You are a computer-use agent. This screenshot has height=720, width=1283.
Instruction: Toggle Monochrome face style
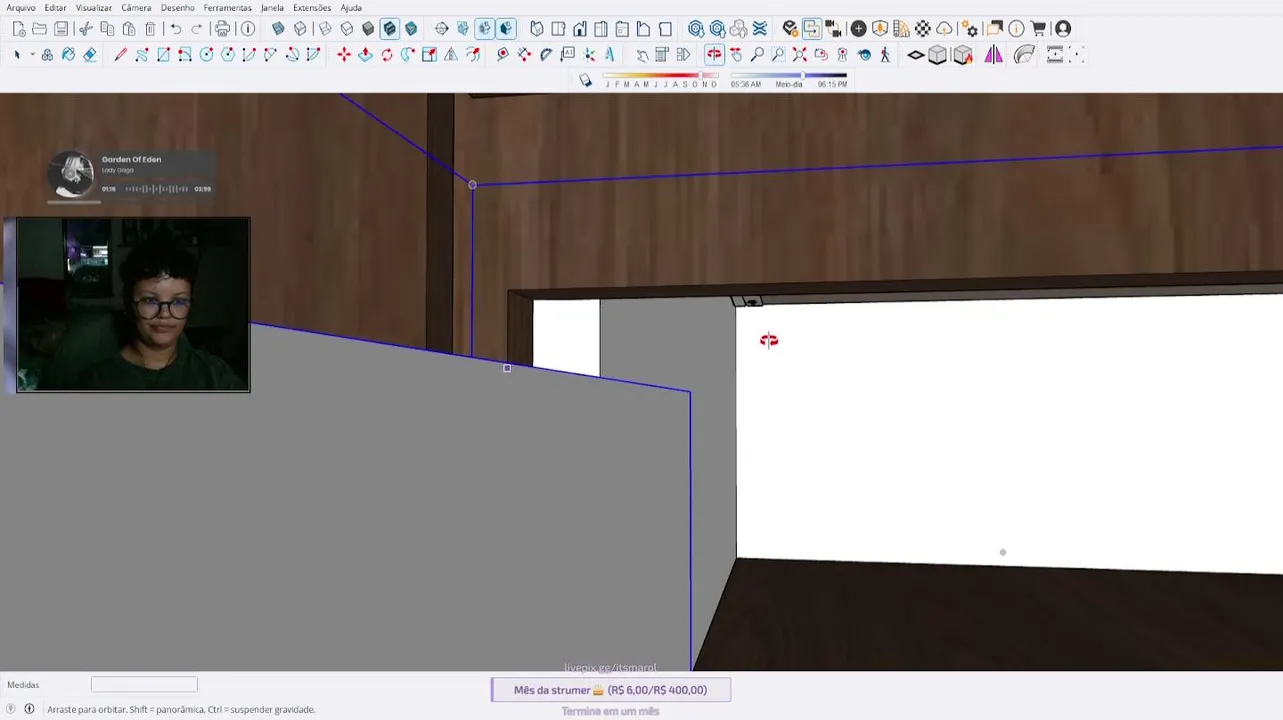pyautogui.click(x=411, y=29)
